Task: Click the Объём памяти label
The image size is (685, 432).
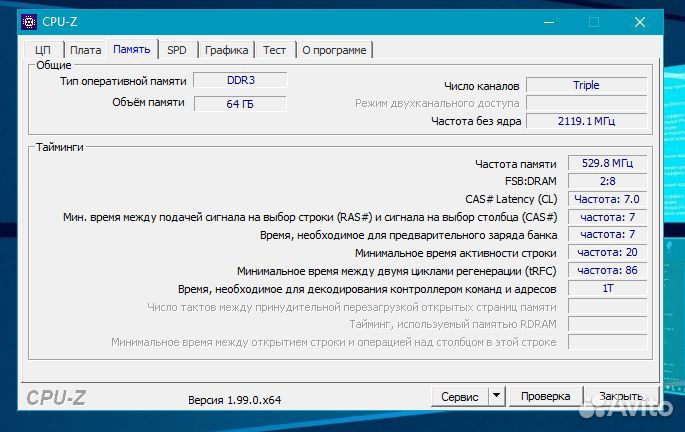Action: point(149,103)
